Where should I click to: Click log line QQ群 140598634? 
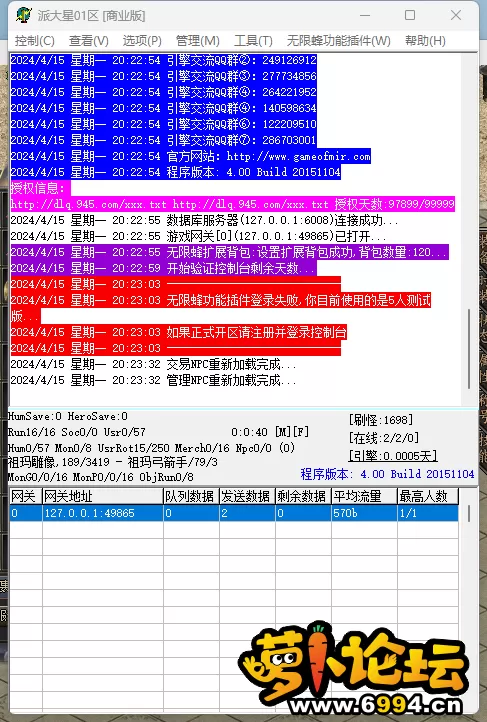163,108
